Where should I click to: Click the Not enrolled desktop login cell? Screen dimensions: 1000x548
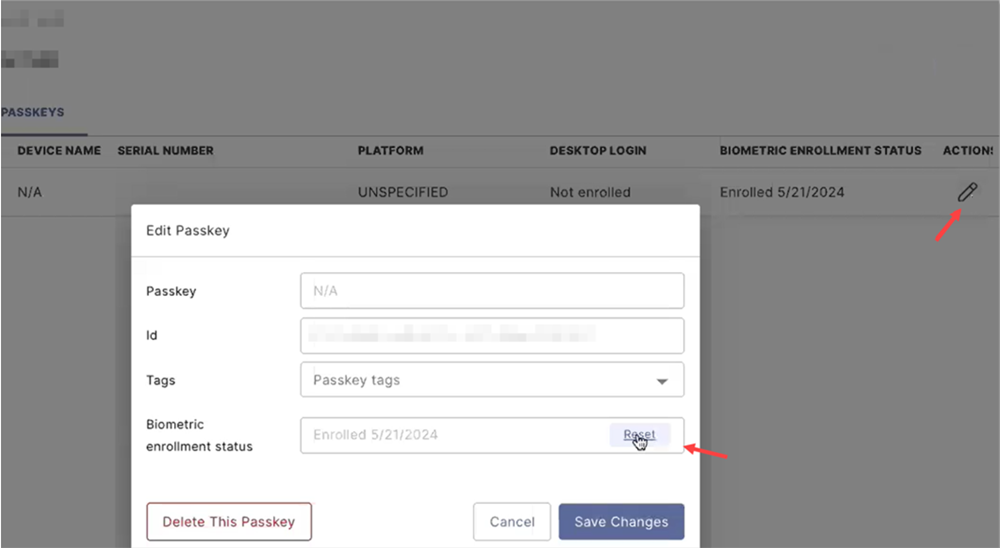[x=590, y=192]
